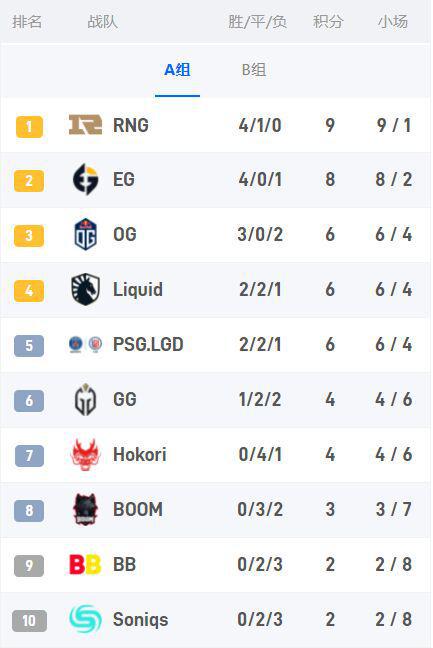The width and height of the screenshot is (433, 648).
Task: Click the RNG team logo
Action: [x=85, y=125]
